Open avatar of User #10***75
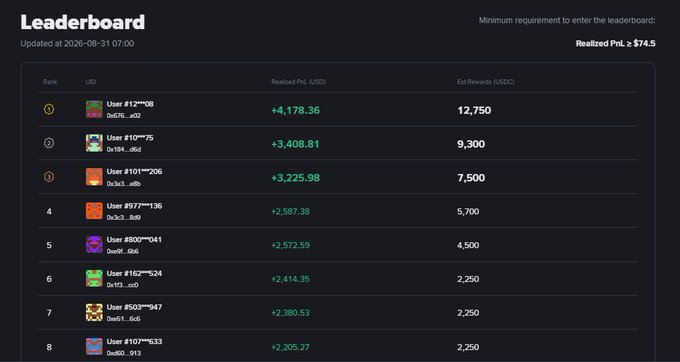The image size is (680, 362). coord(94,143)
